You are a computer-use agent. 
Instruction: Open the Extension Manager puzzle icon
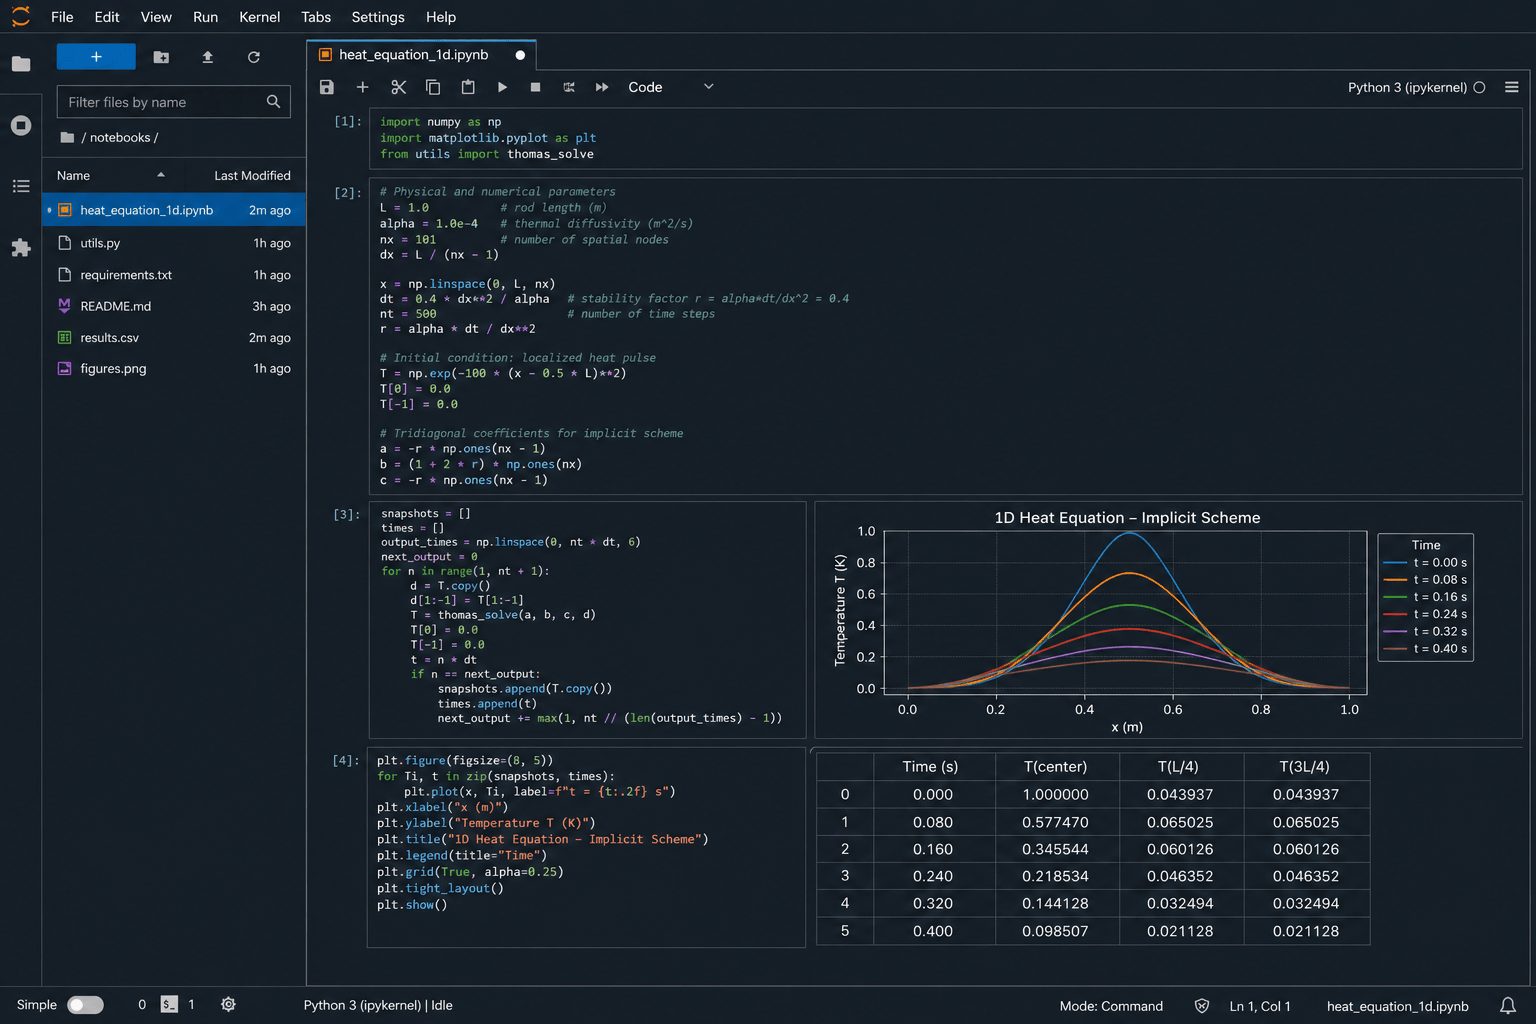click(x=21, y=247)
